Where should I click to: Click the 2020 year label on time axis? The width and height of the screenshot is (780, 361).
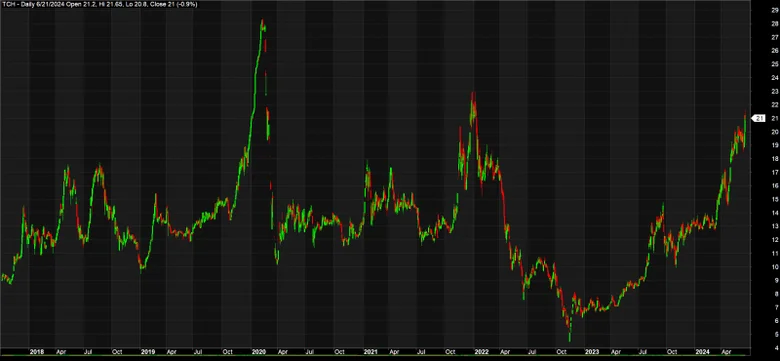tap(259, 352)
